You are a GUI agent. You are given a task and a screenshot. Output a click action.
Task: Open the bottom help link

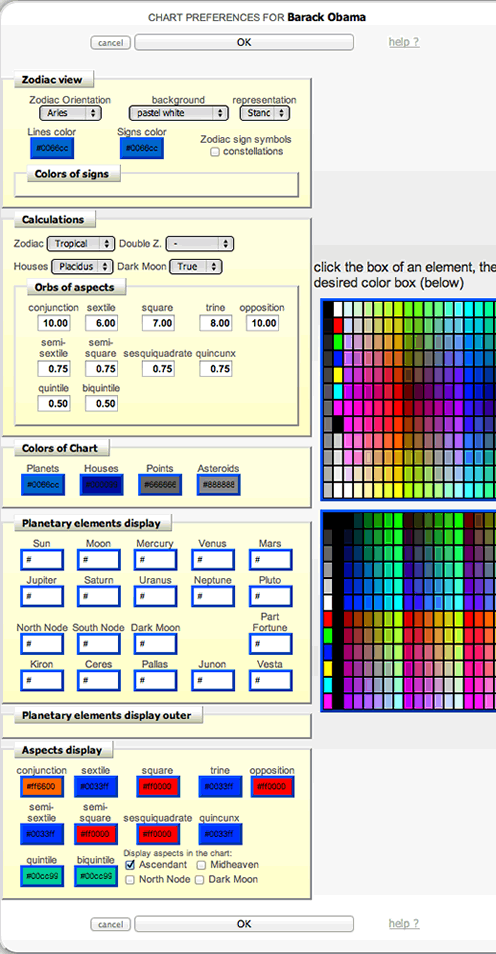(x=404, y=924)
